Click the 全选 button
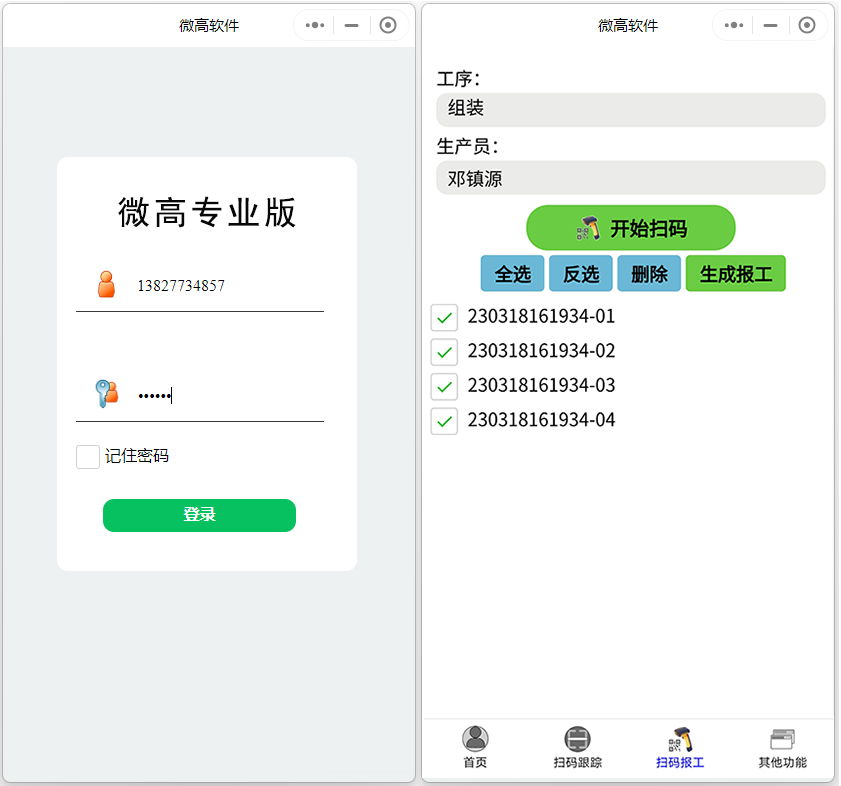This screenshot has width=841, height=786. 513,274
